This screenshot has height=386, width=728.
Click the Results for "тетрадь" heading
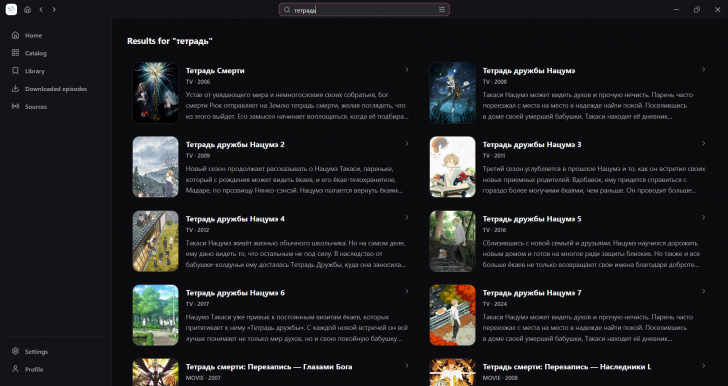coord(170,41)
